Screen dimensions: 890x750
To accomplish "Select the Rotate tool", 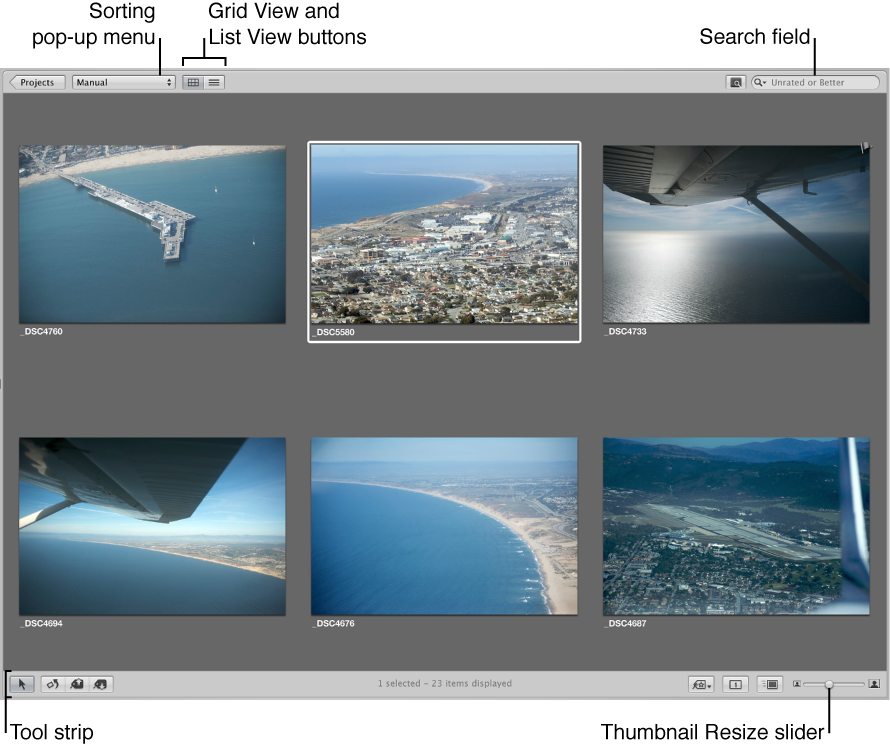I will pyautogui.click(x=53, y=684).
